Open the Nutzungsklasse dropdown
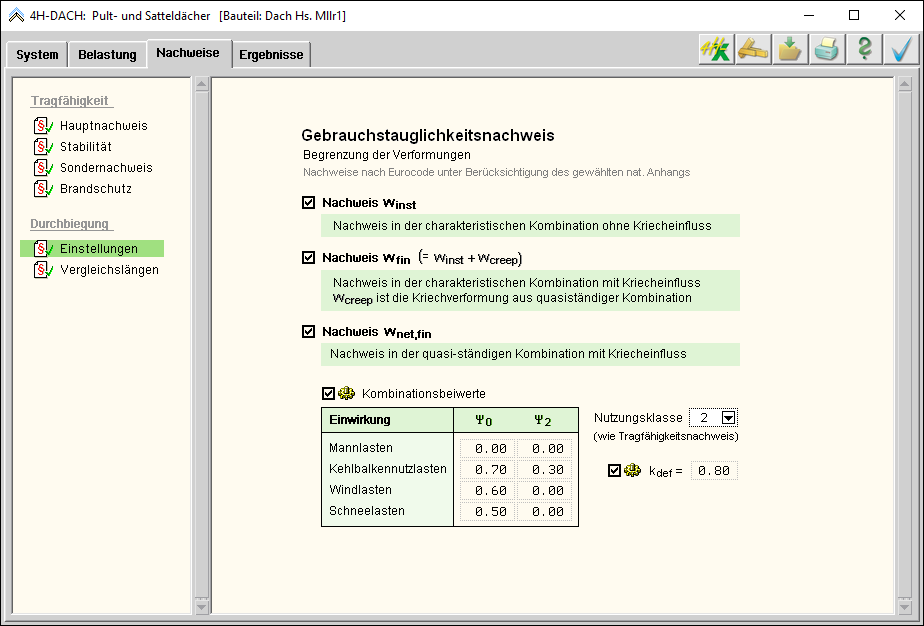Screen dimensions: 924x626 [x=728, y=418]
